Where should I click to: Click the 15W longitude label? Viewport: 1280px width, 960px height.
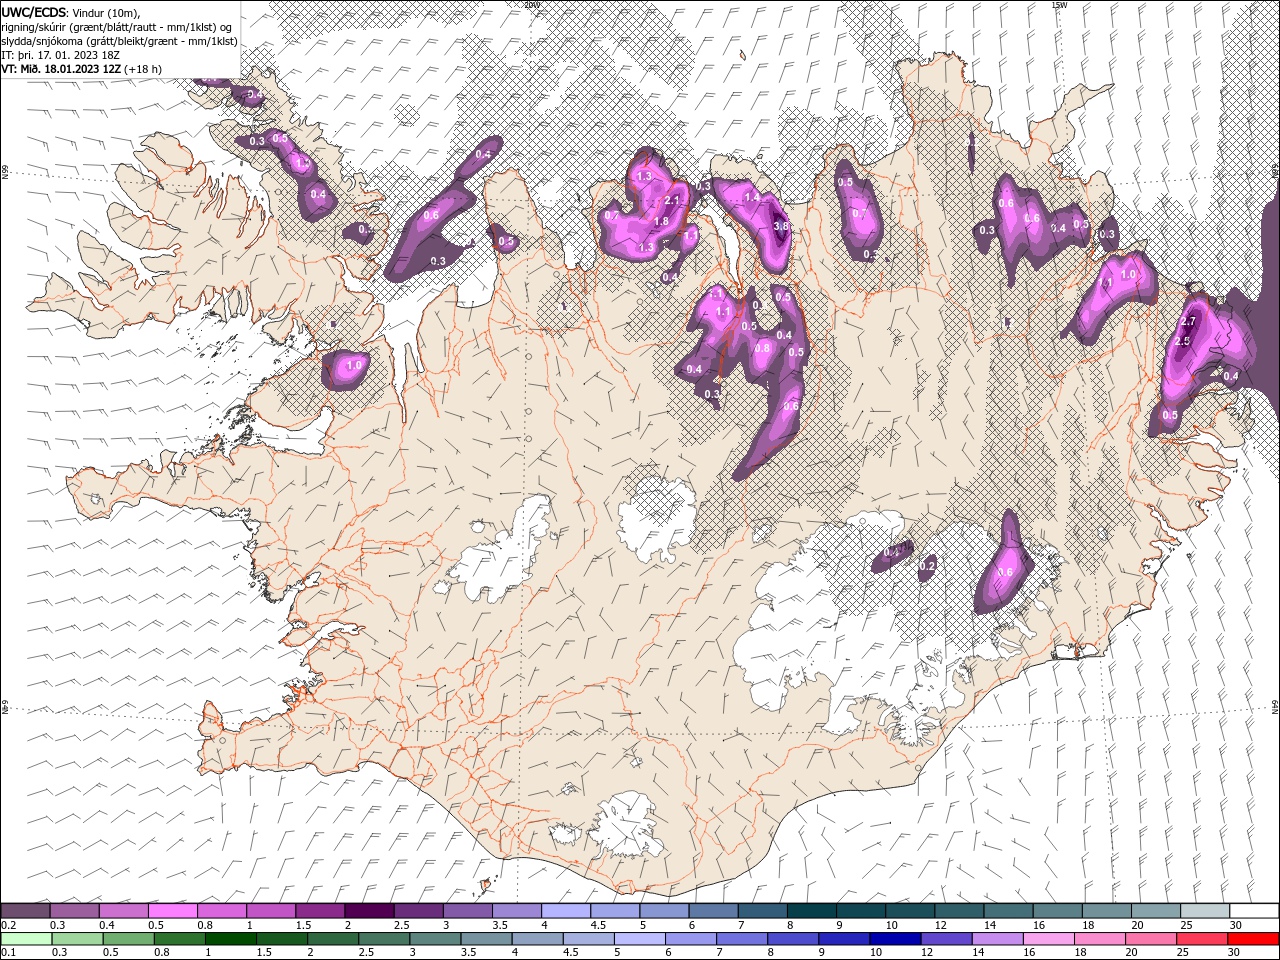point(1059,4)
